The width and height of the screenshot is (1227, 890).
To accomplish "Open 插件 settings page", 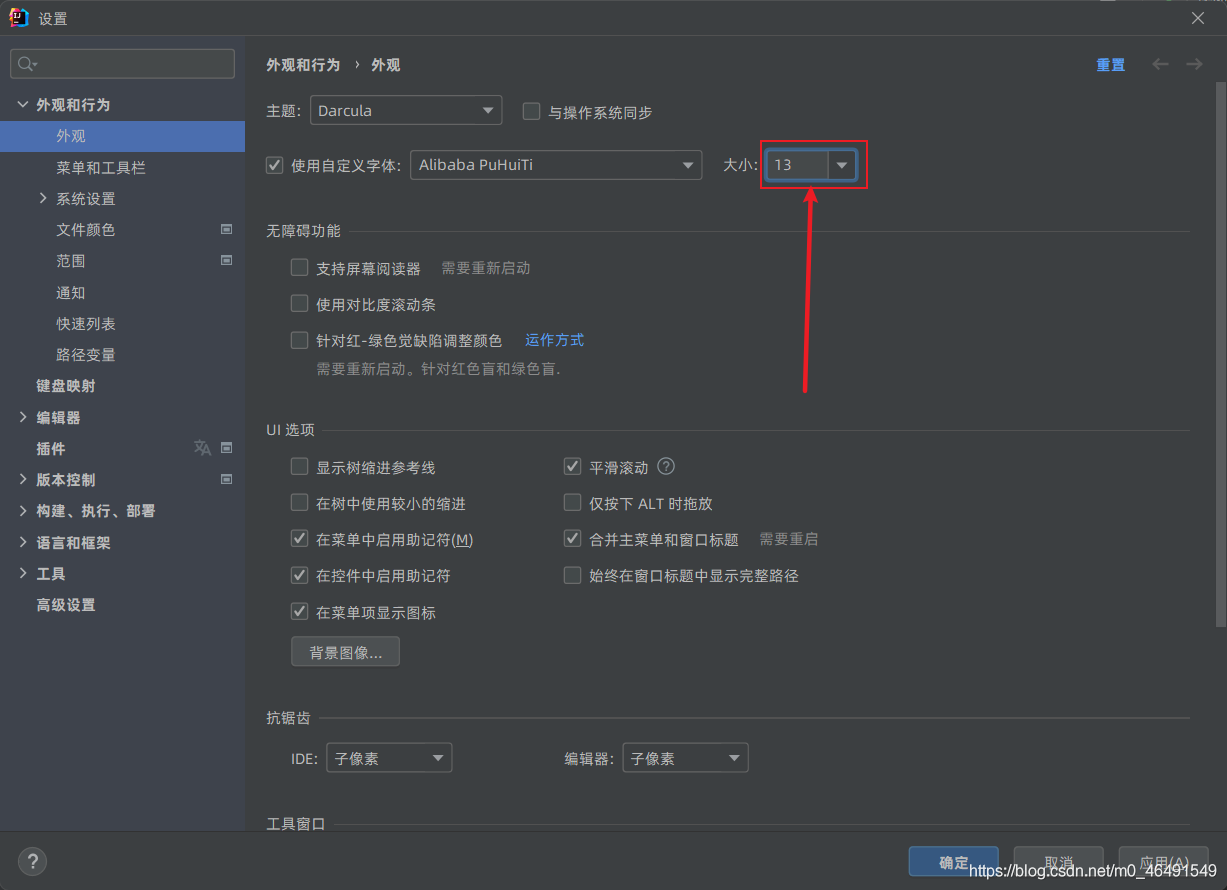I will pyautogui.click(x=122, y=448).
